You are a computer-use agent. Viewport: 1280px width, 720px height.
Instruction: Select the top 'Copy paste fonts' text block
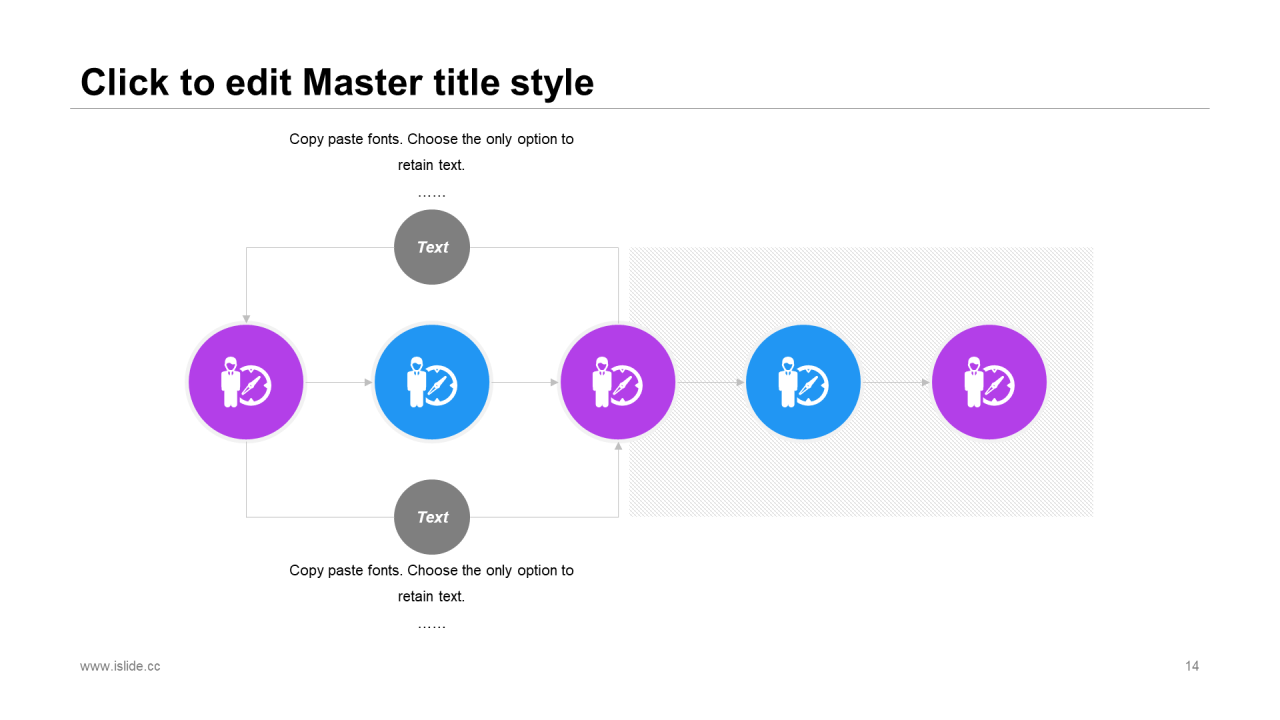click(x=431, y=152)
